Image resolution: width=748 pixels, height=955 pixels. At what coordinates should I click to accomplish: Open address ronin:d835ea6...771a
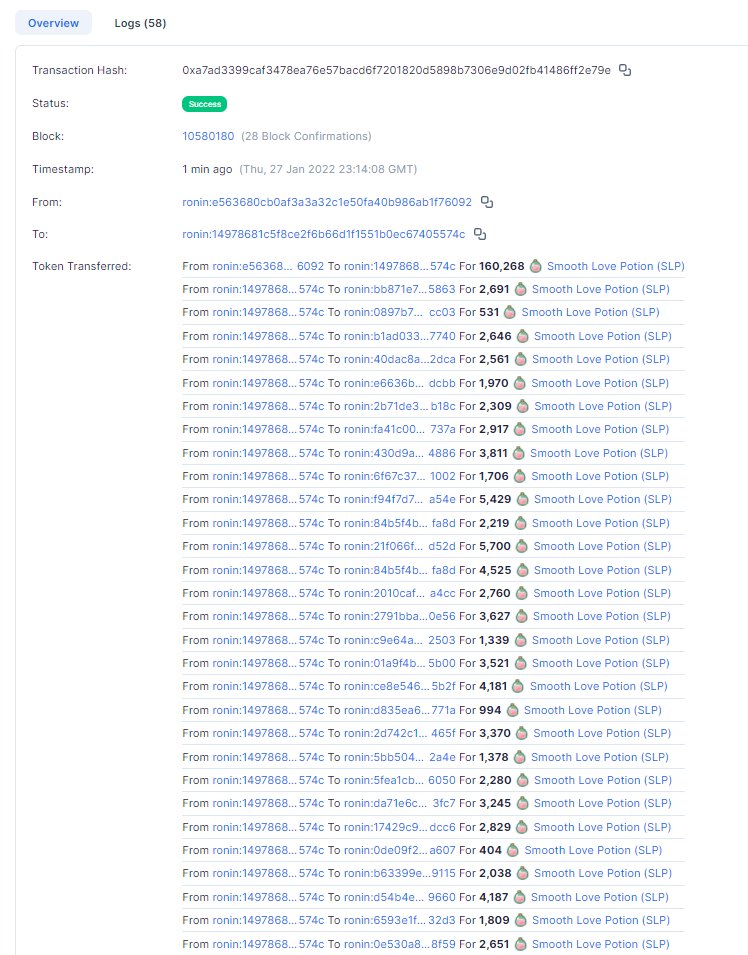[x=400, y=710]
